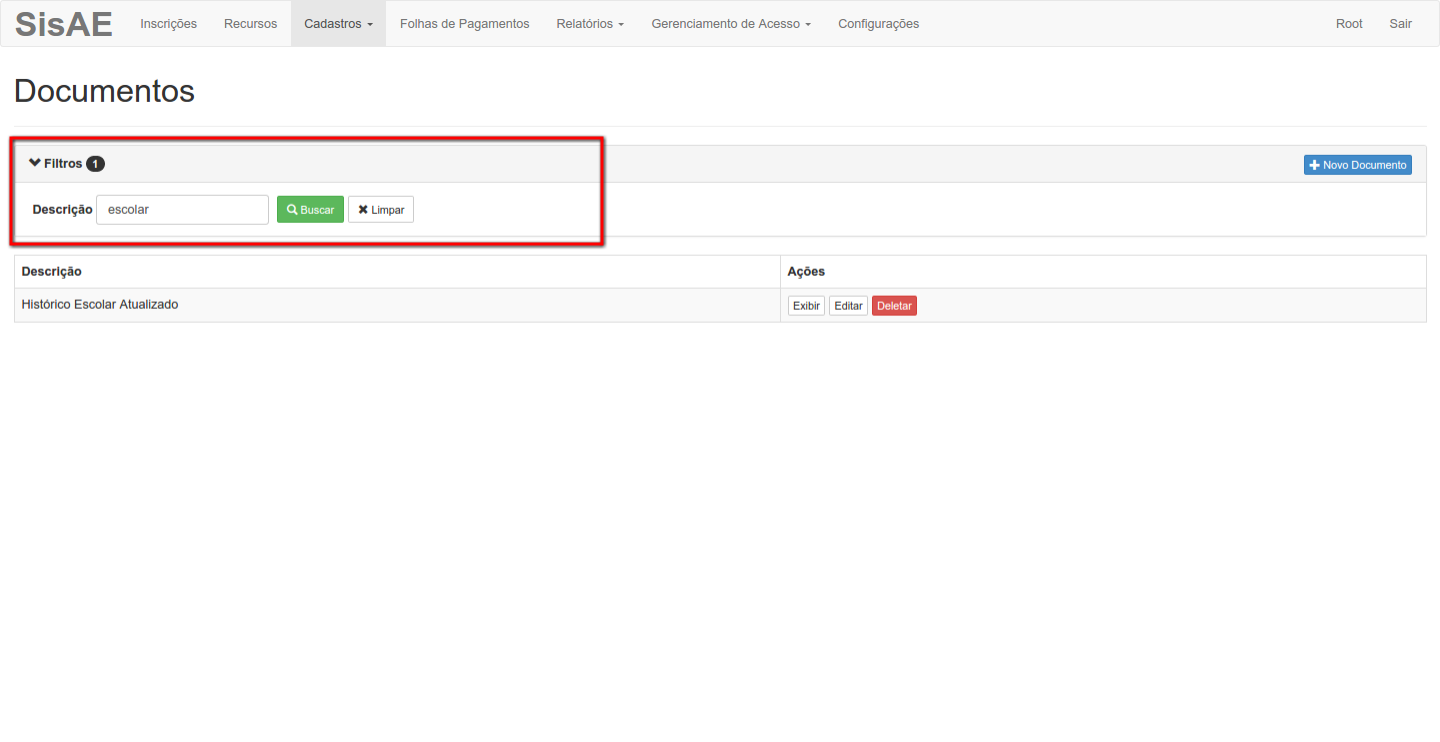The image size is (1440, 742).
Task: Click the Root user link
Action: 1349,23
